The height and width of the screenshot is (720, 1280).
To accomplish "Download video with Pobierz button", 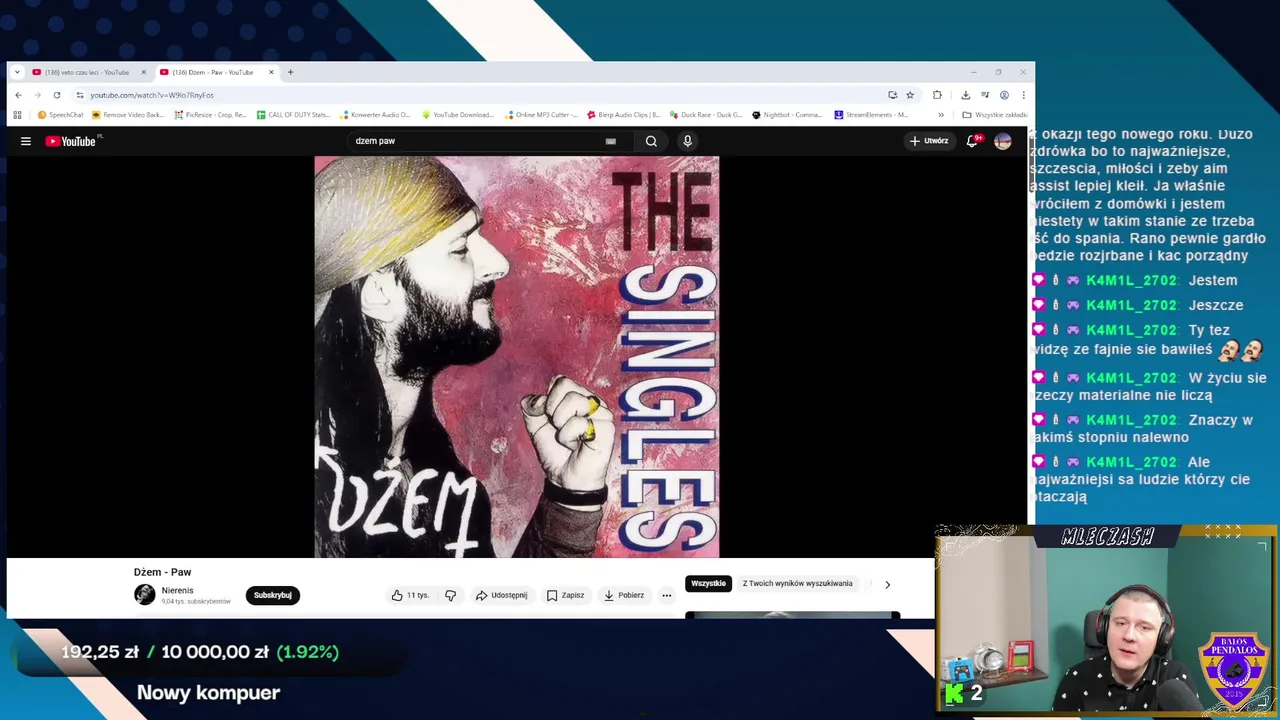I will click(x=624, y=595).
